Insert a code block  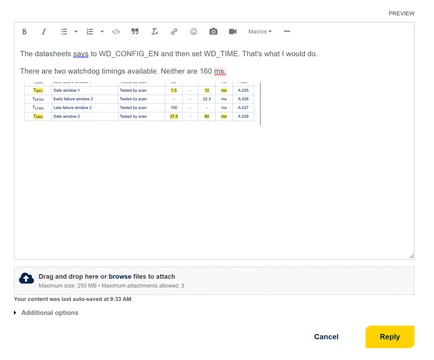click(116, 32)
